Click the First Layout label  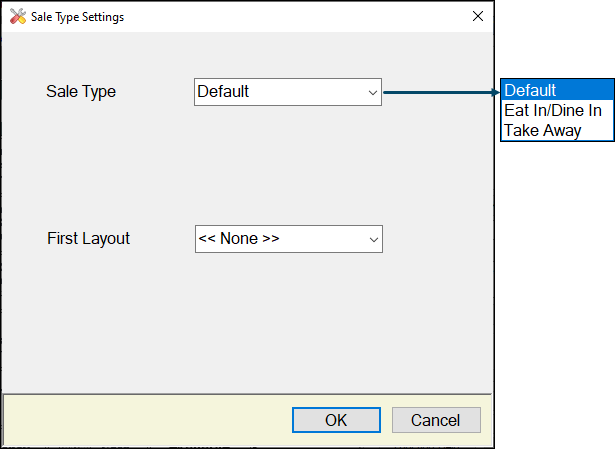click(89, 238)
